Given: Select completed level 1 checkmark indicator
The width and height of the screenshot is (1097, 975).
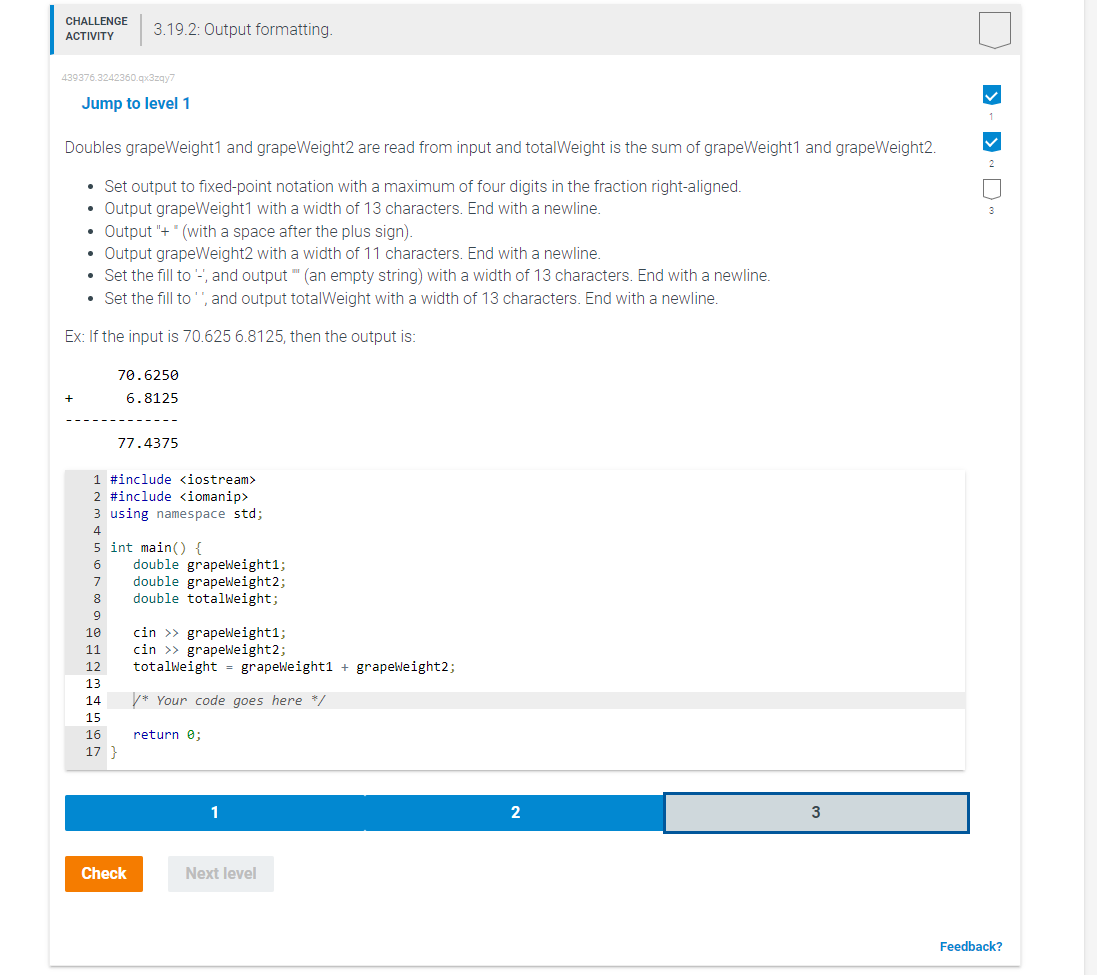Looking at the screenshot, I should (991, 94).
